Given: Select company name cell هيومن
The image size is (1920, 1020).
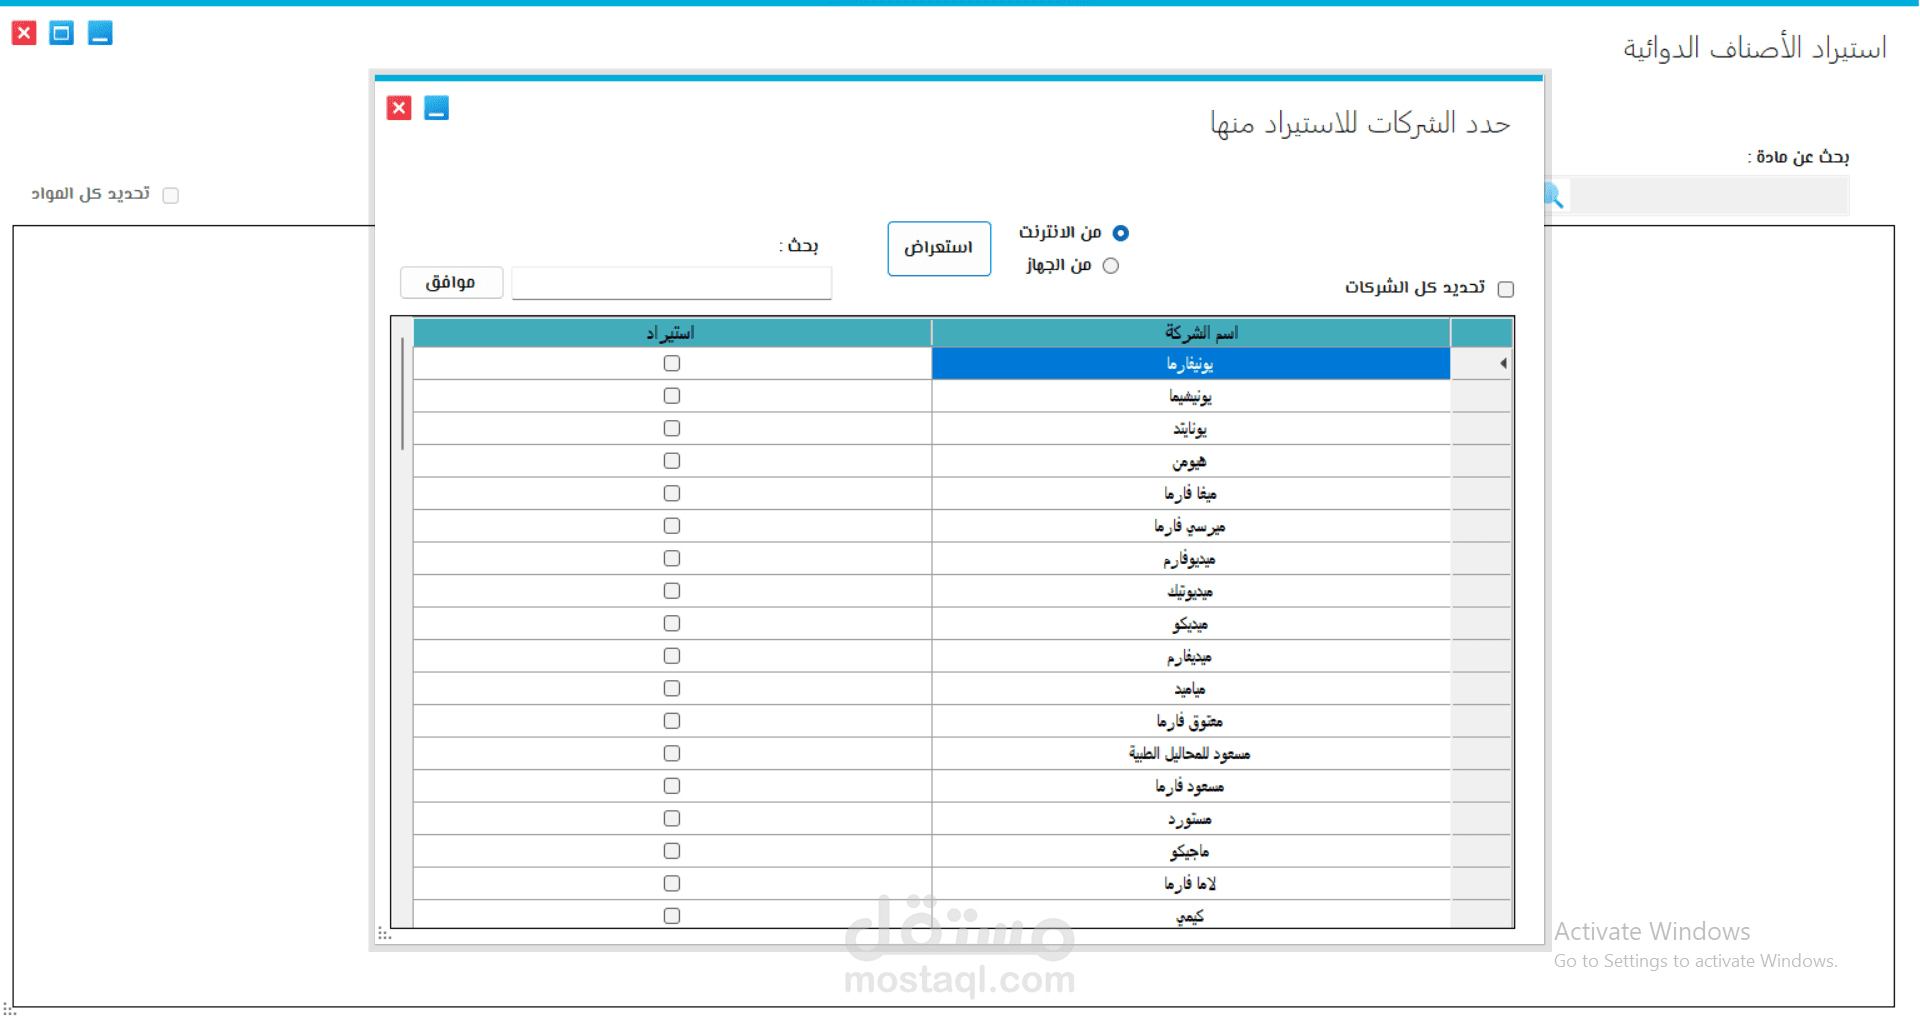Looking at the screenshot, I should pyautogui.click(x=1191, y=461).
